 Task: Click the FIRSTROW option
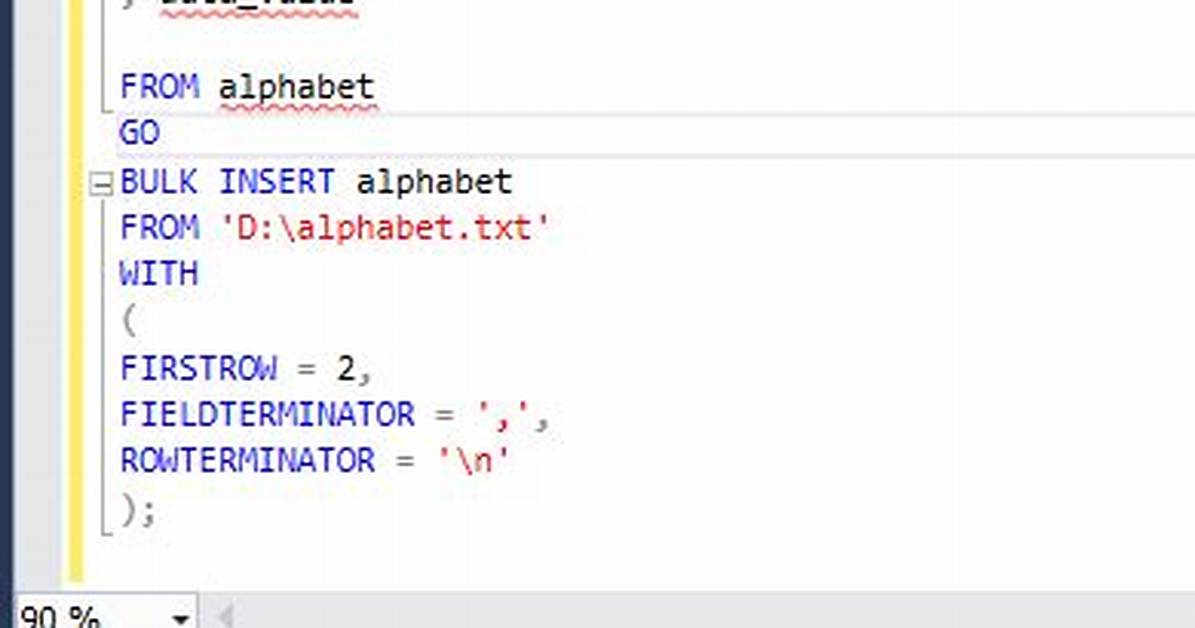click(199, 369)
